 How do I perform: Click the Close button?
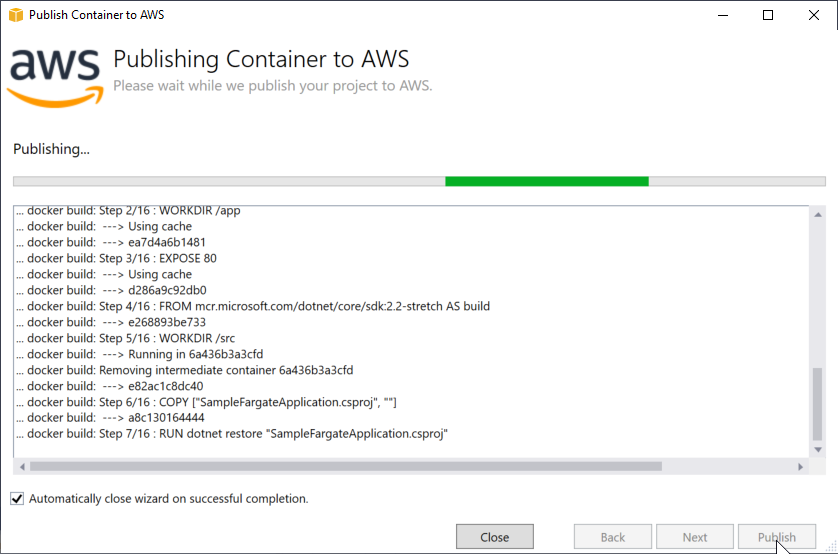[x=494, y=537]
